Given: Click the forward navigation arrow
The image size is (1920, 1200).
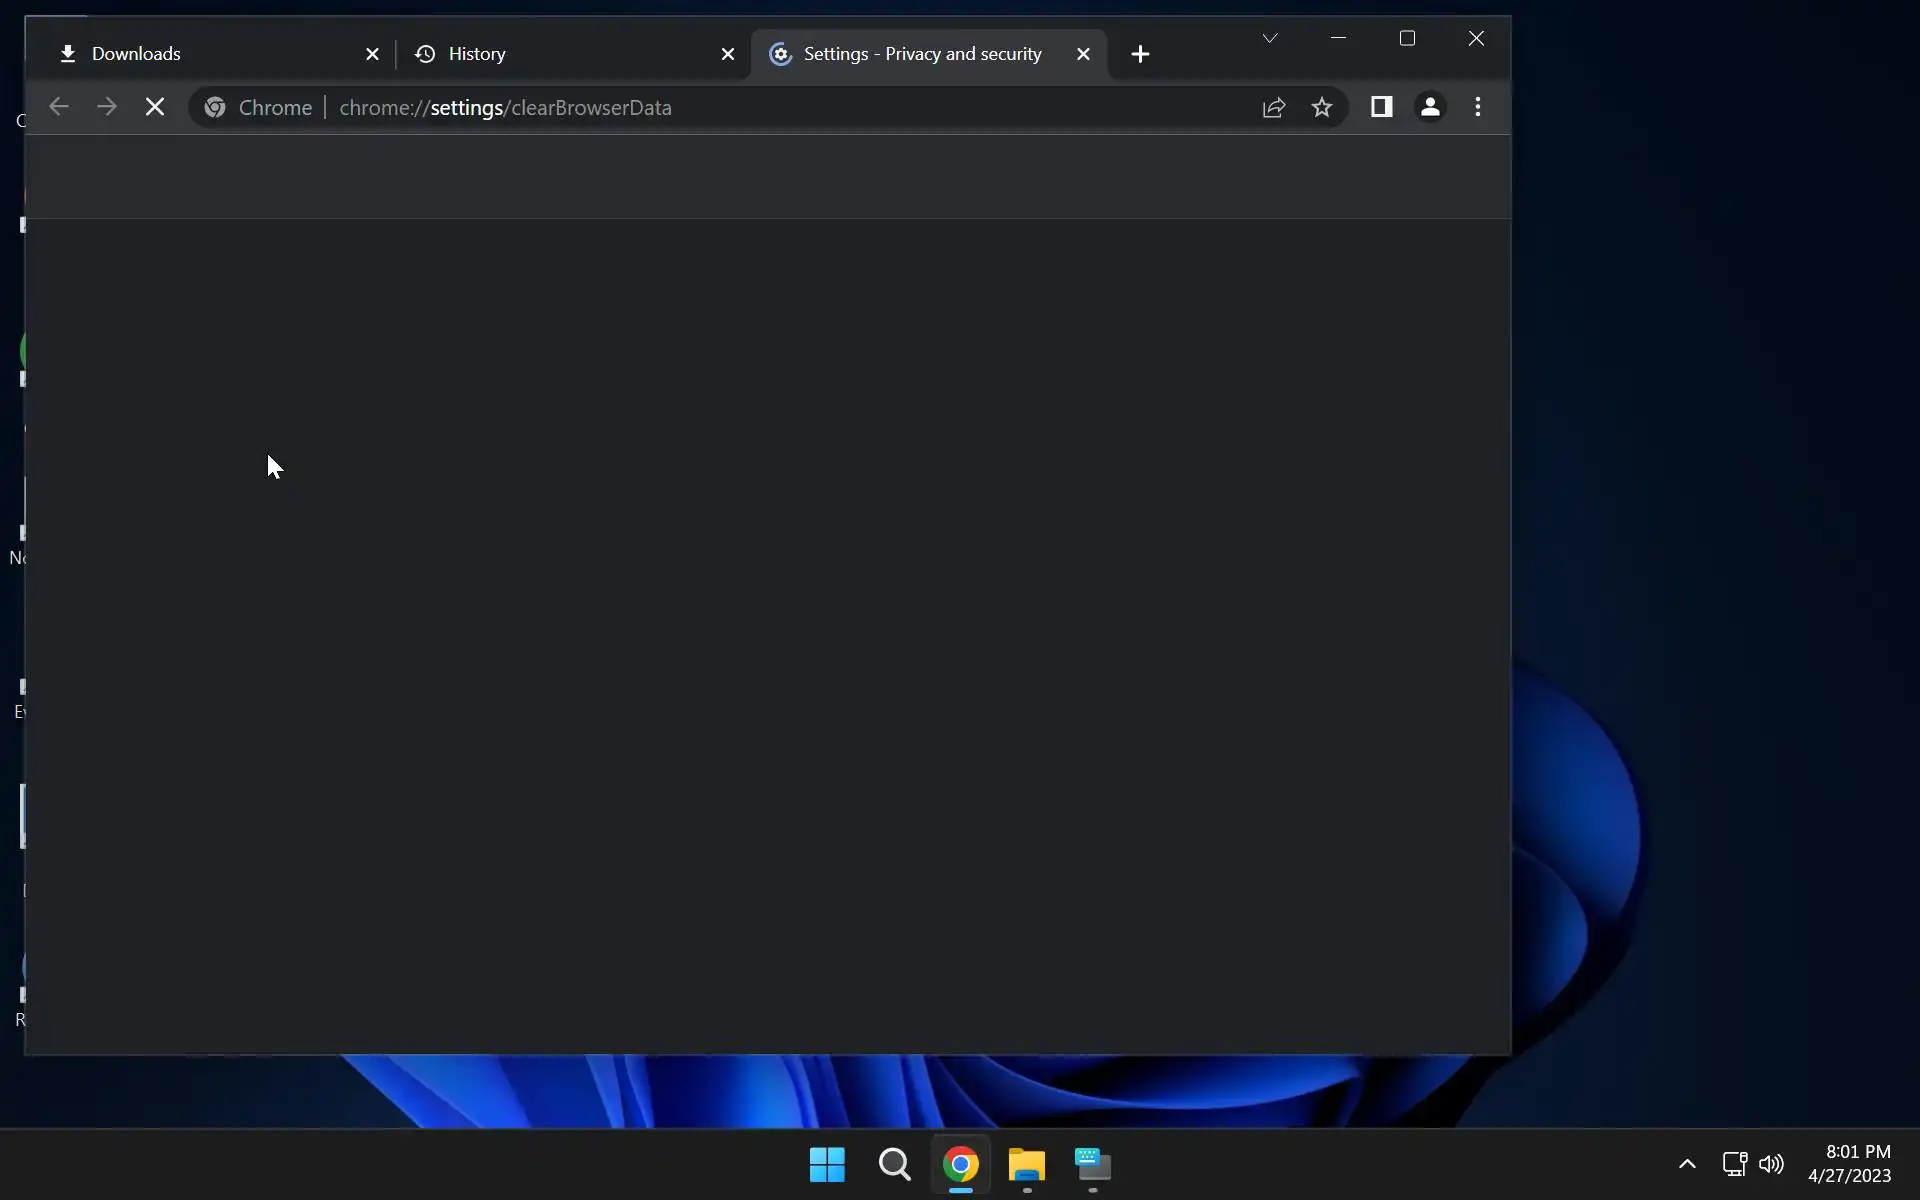Looking at the screenshot, I should click(107, 107).
